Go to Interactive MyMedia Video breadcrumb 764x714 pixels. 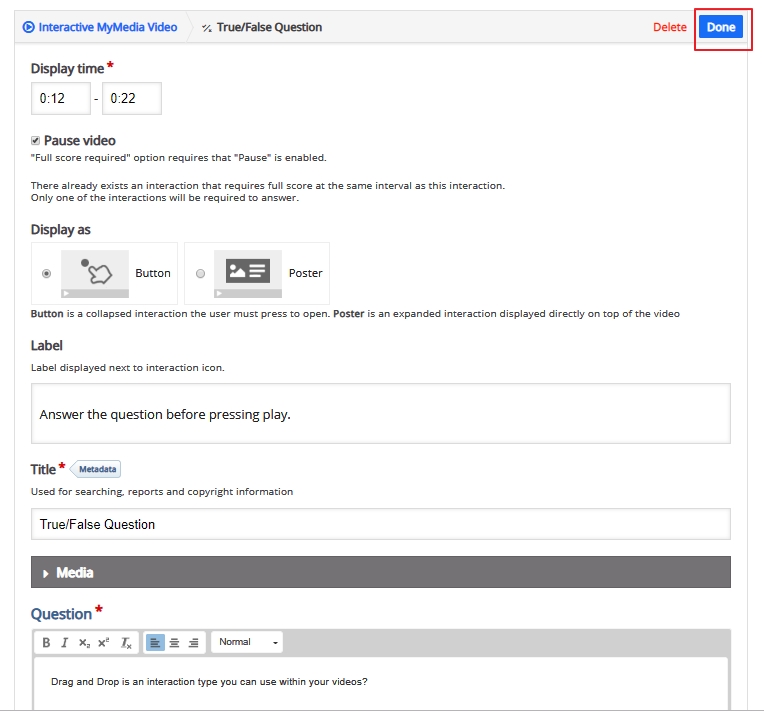click(100, 27)
